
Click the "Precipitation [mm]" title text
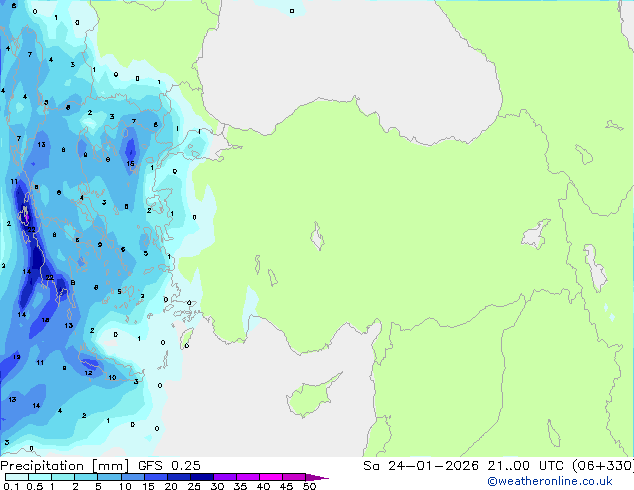(x=64, y=466)
